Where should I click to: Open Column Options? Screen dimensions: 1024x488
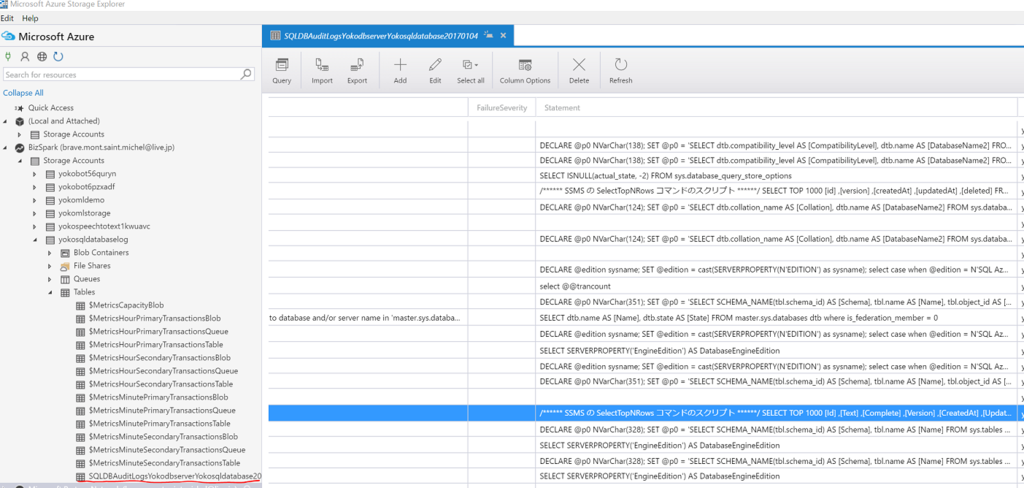(525, 71)
